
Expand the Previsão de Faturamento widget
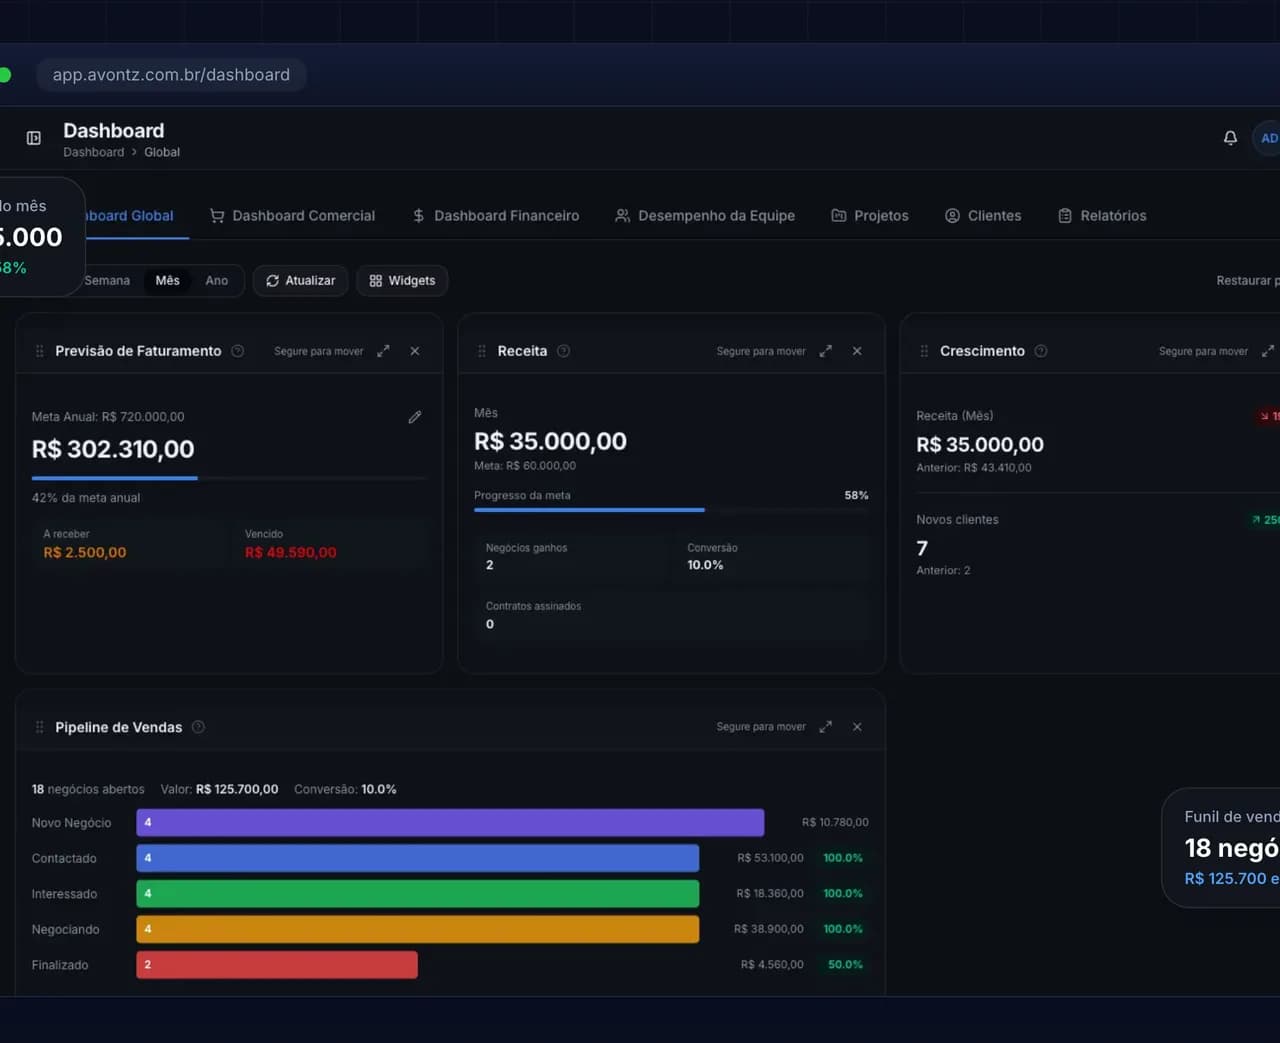point(383,351)
